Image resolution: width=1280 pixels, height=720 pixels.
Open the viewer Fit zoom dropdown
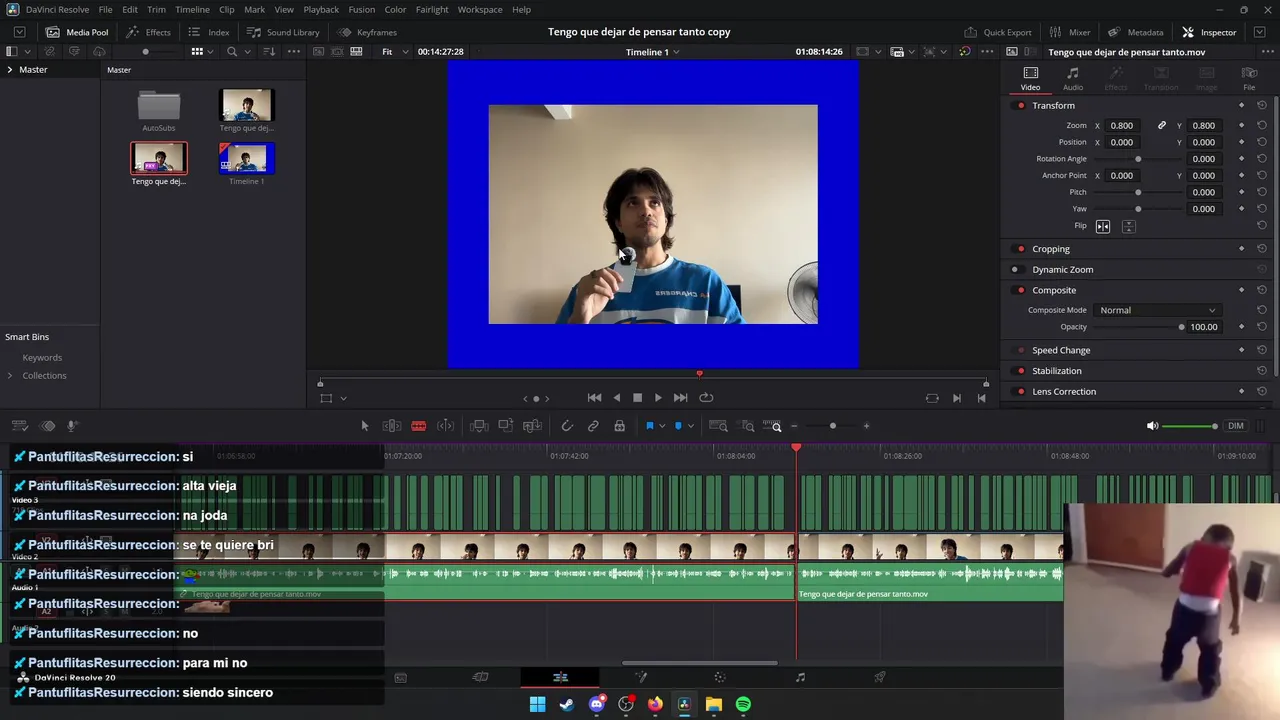coord(392,52)
